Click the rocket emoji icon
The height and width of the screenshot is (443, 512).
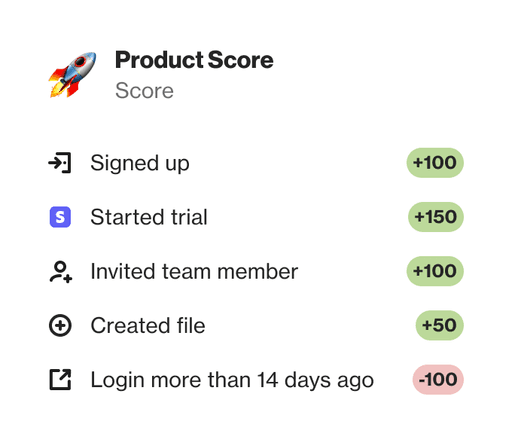[x=73, y=75]
